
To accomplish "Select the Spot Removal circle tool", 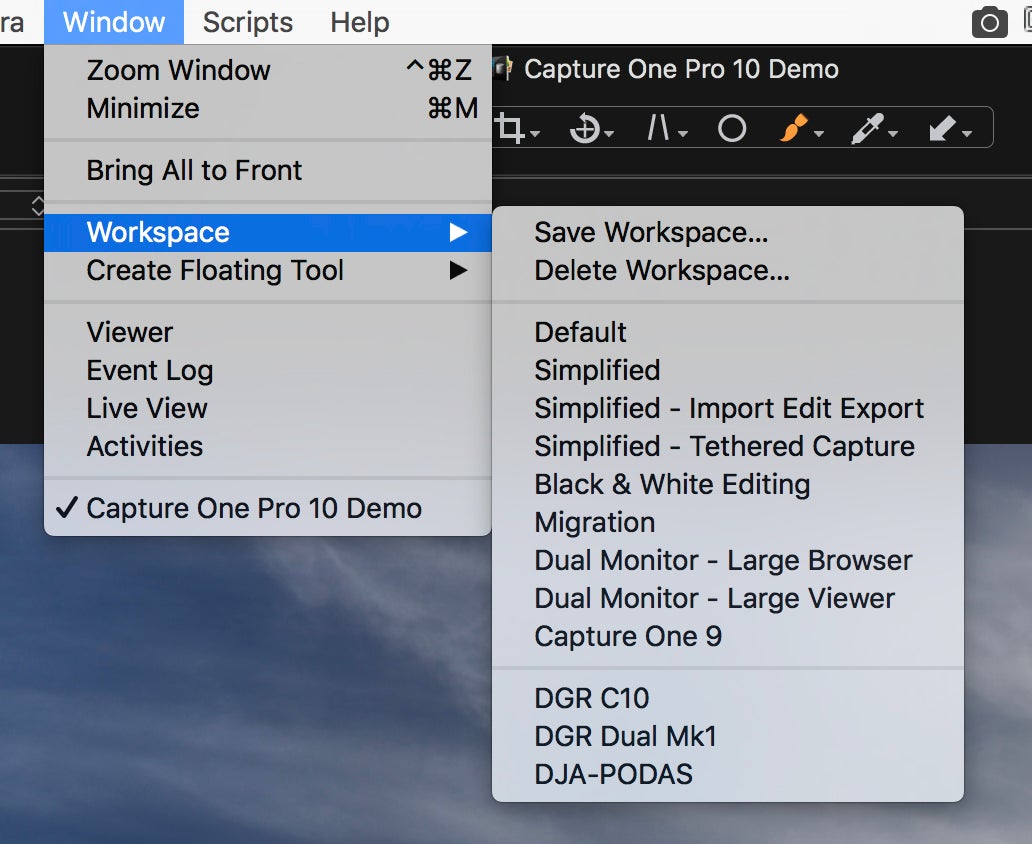I will [732, 128].
